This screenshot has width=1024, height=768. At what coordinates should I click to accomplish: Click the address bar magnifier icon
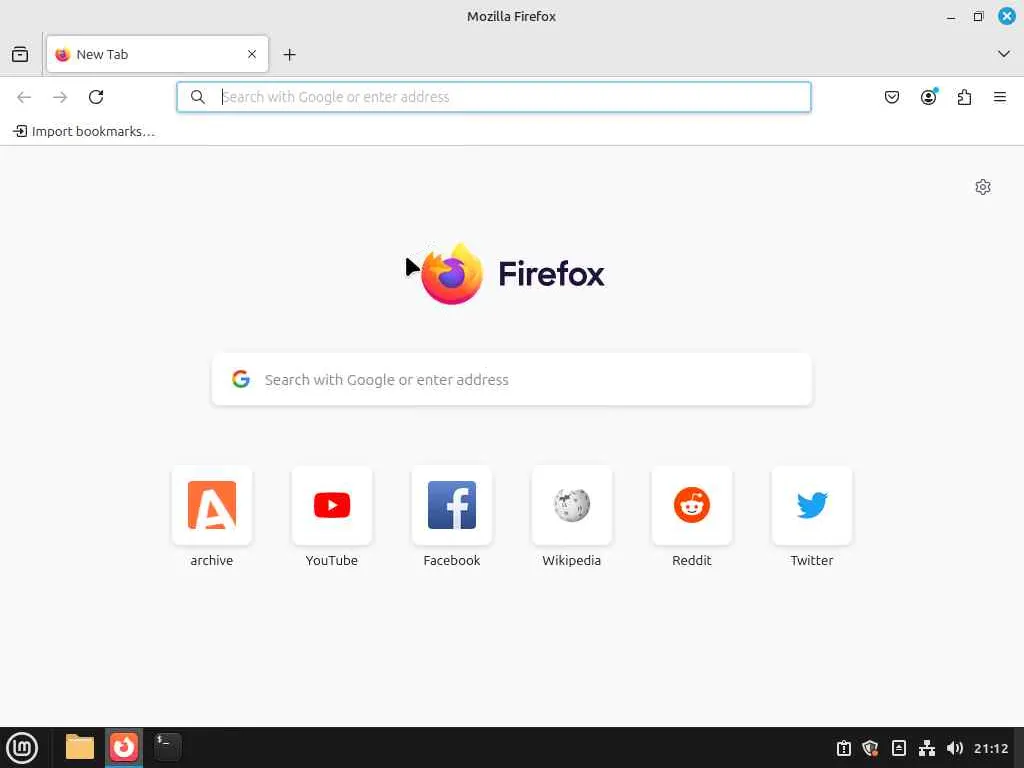(198, 97)
